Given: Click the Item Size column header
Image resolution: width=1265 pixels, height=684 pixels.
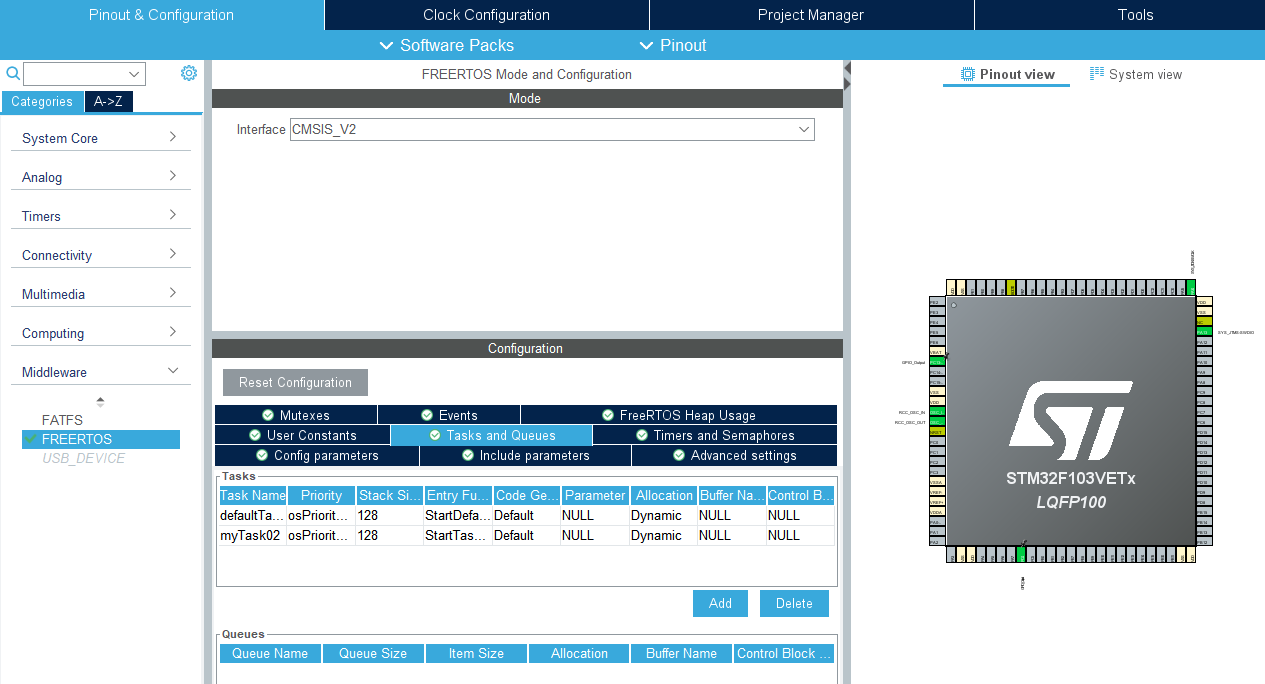Looking at the screenshot, I should tap(476, 653).
